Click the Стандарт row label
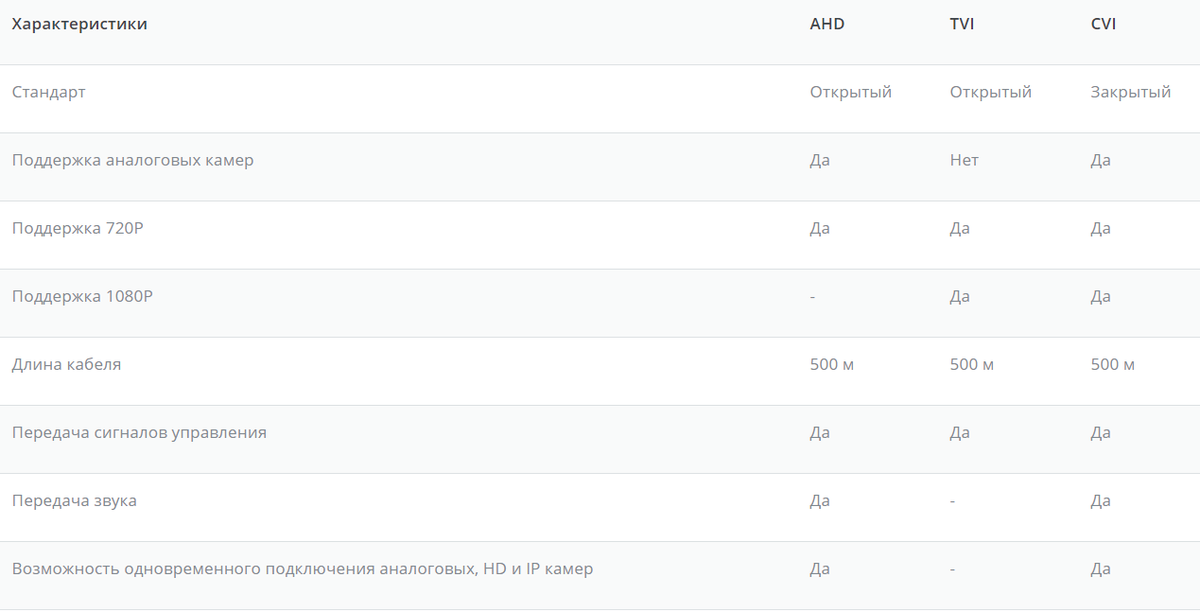 point(49,92)
